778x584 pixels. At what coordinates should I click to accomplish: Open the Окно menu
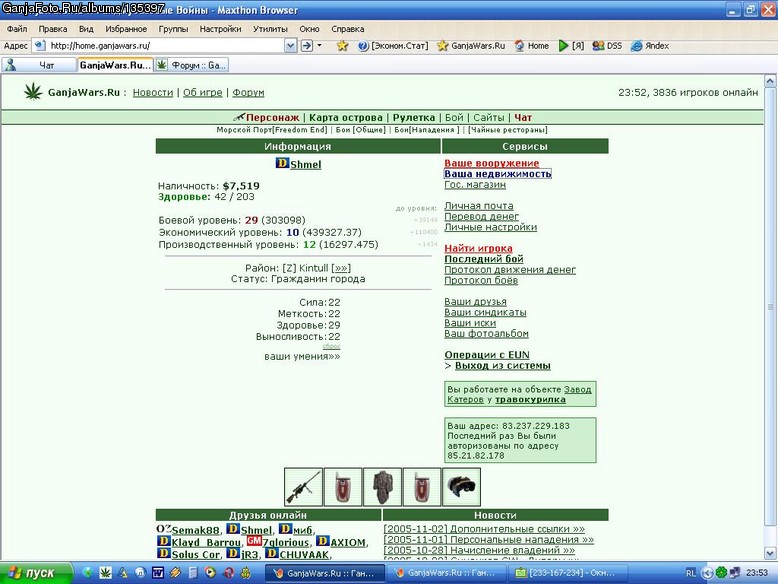pos(309,29)
